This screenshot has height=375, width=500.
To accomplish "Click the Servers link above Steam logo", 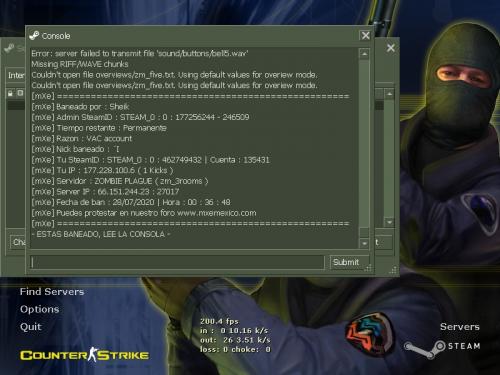I will click(460, 327).
